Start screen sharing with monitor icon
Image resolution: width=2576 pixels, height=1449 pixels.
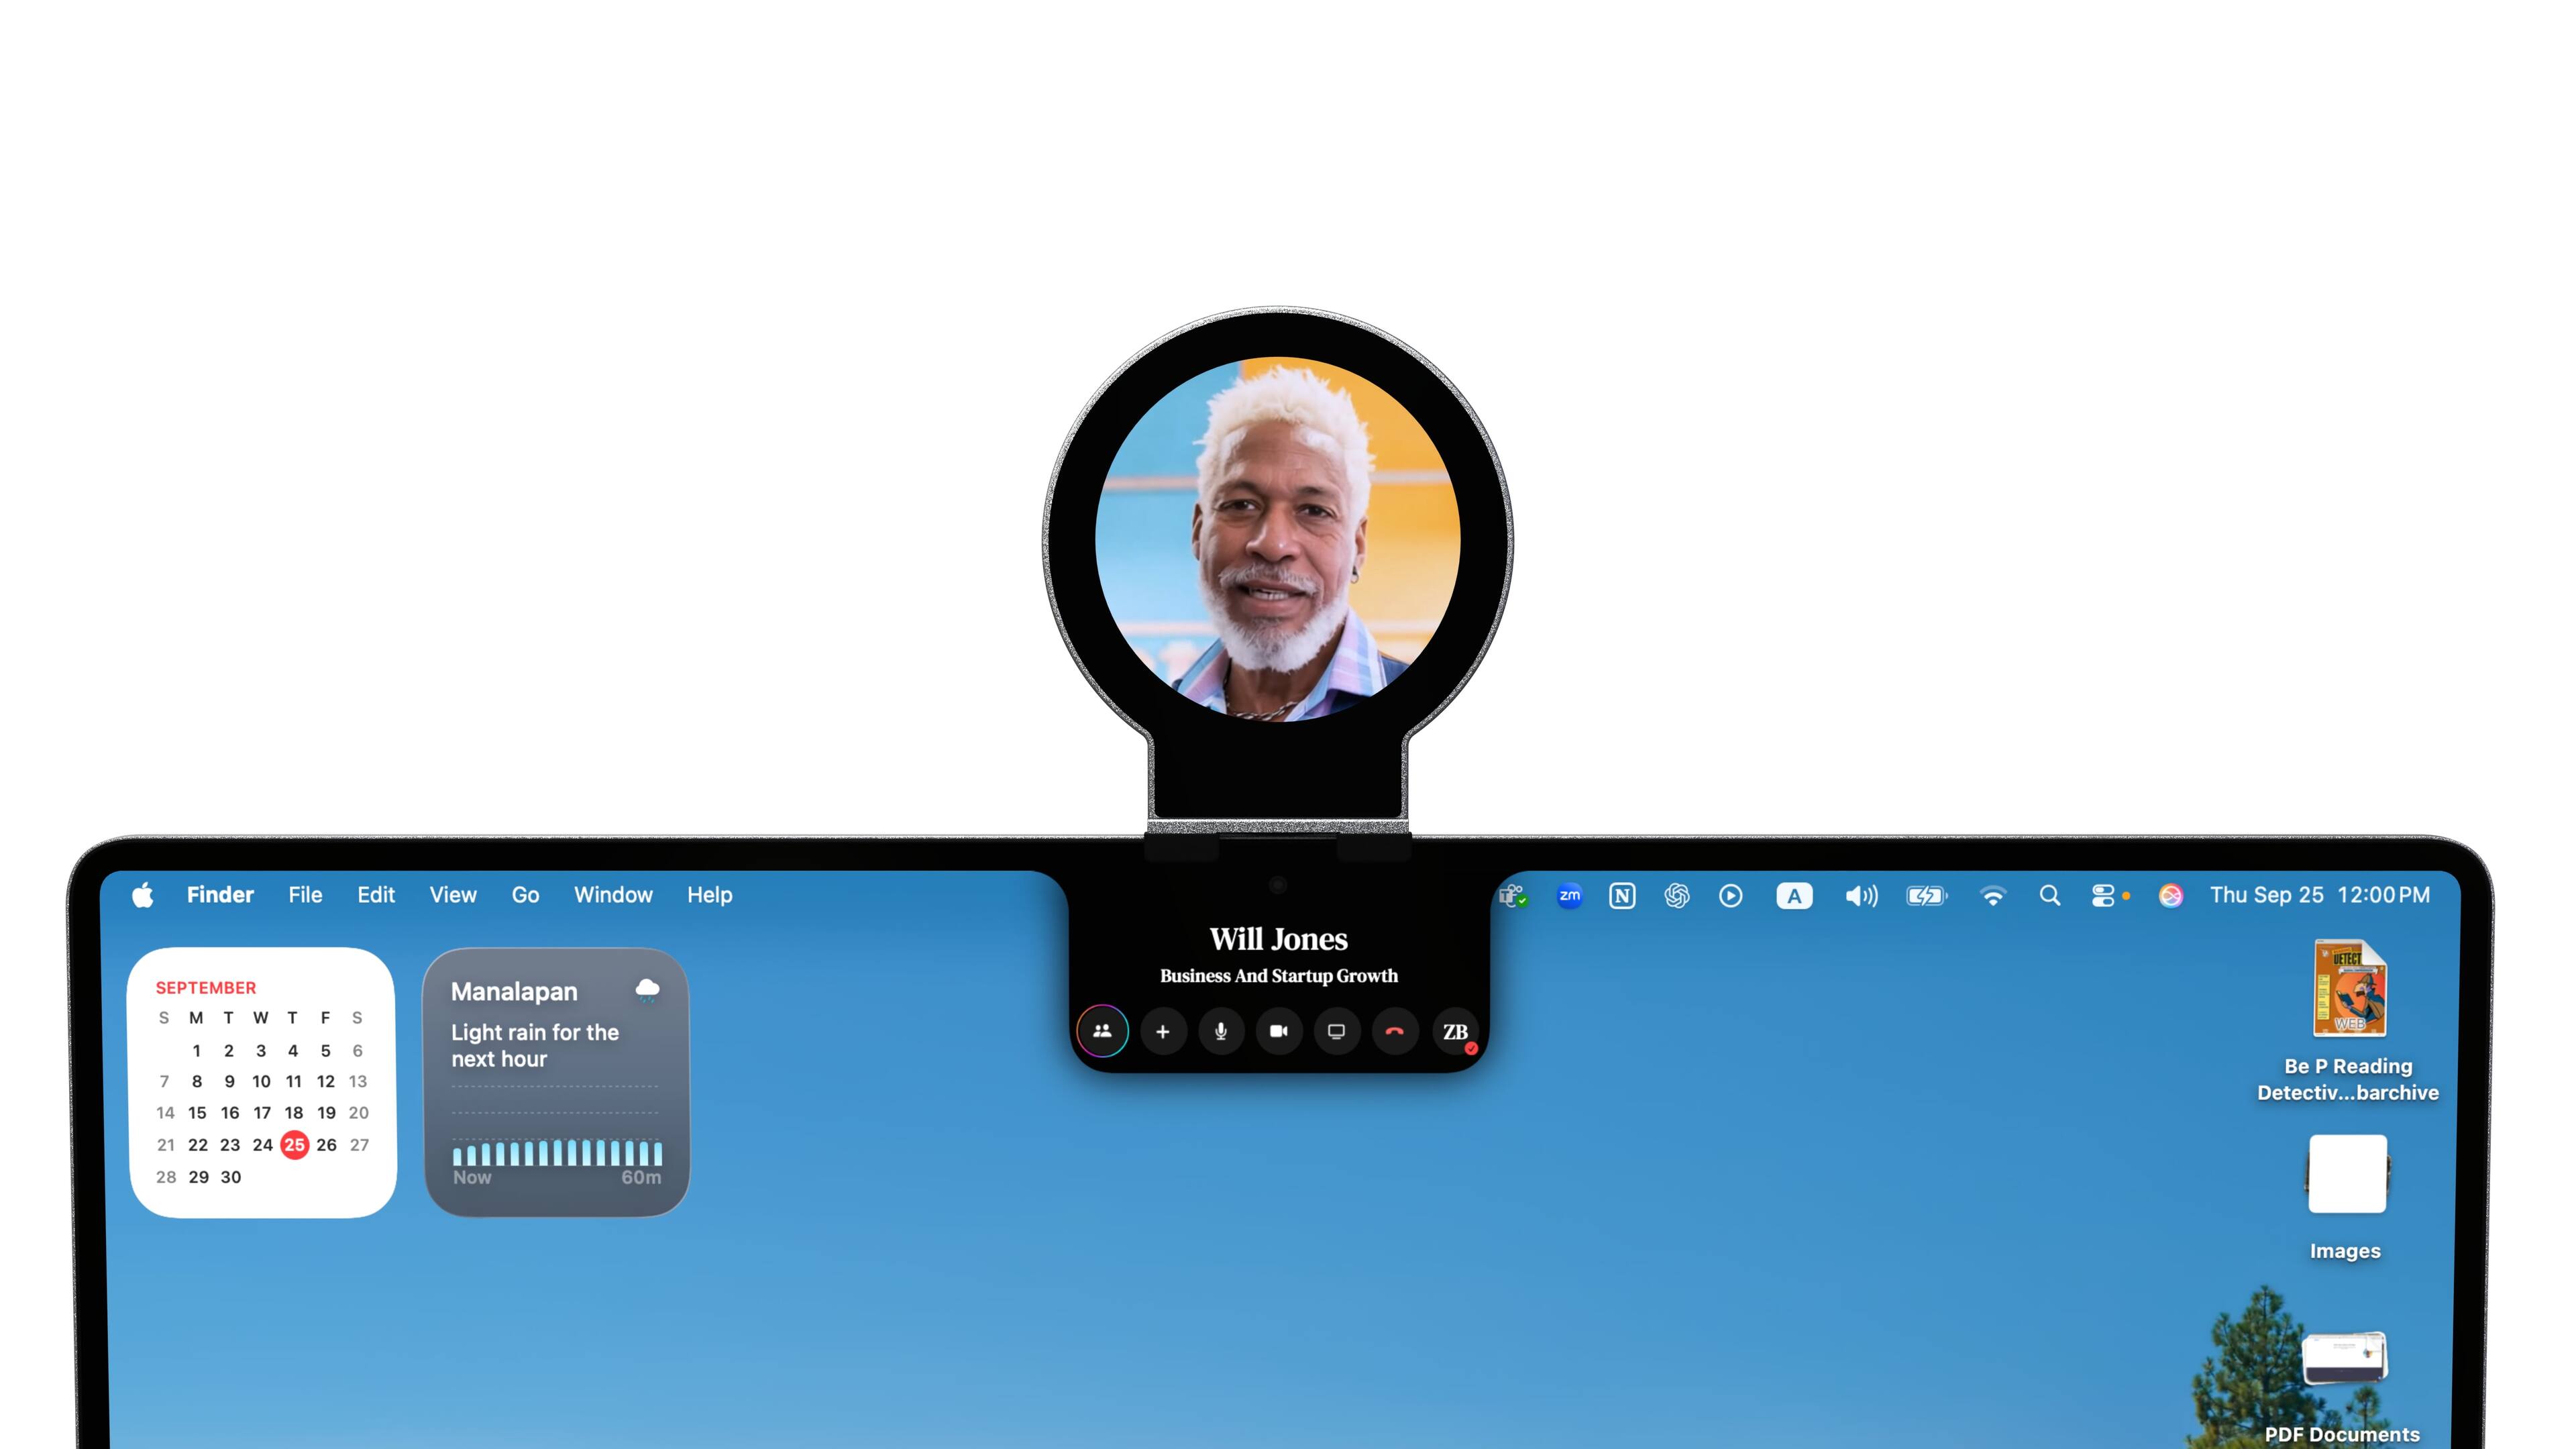1336,1031
